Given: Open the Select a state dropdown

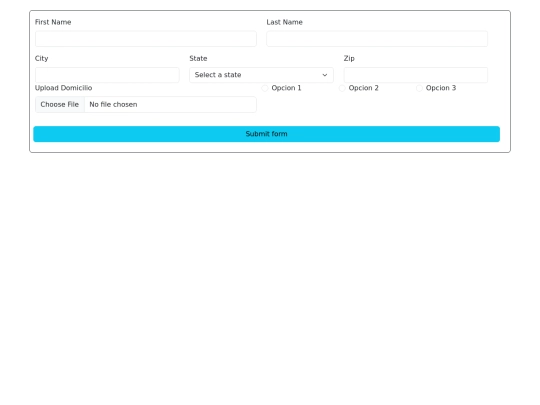Looking at the screenshot, I should [x=261, y=75].
